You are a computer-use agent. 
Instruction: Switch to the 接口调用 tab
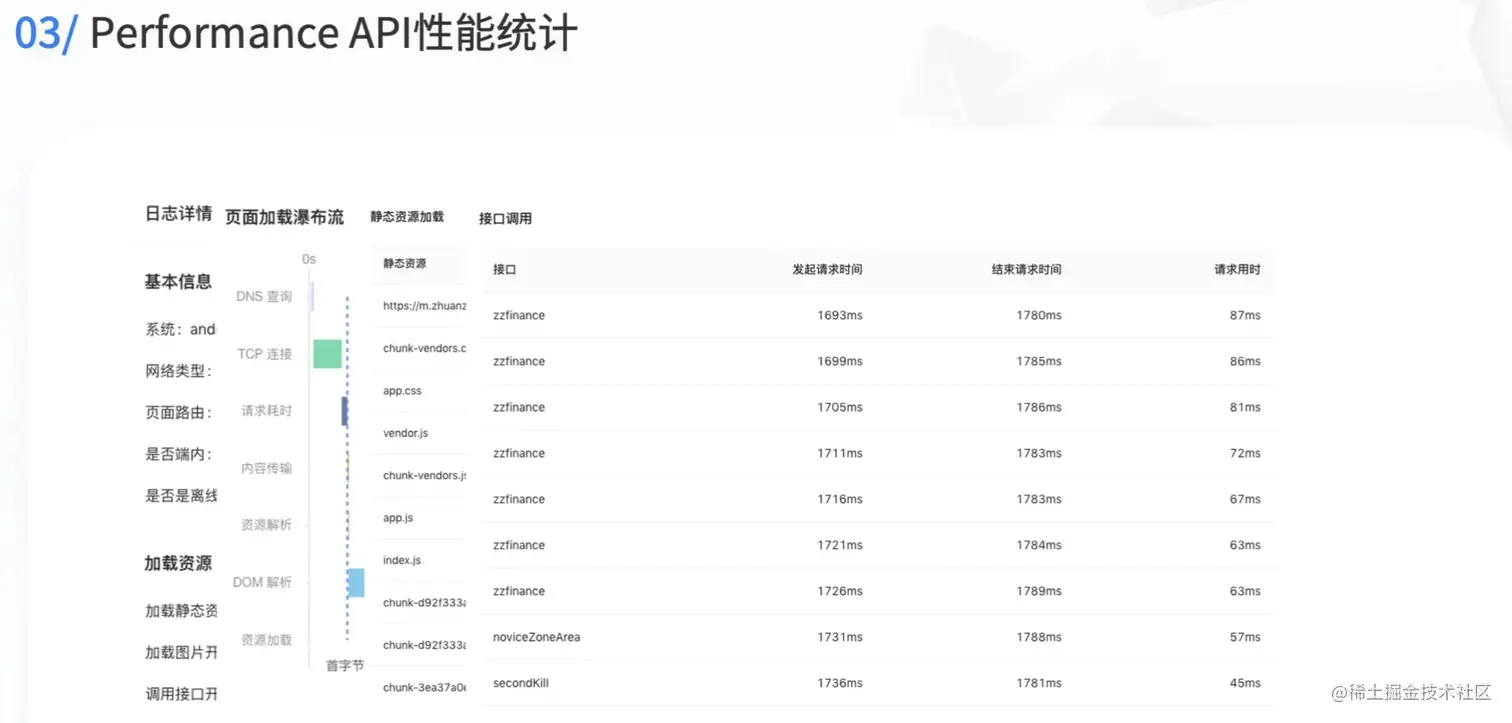click(505, 218)
